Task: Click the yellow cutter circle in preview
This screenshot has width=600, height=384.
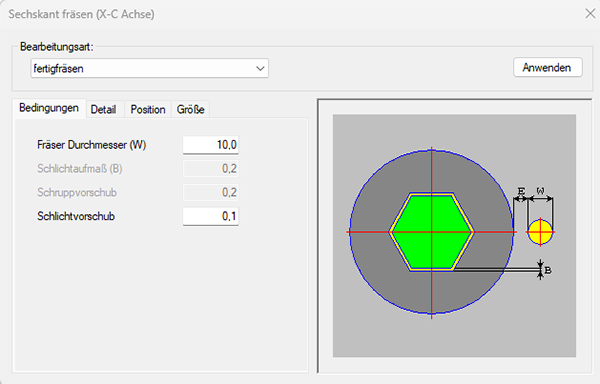Action: (540, 232)
